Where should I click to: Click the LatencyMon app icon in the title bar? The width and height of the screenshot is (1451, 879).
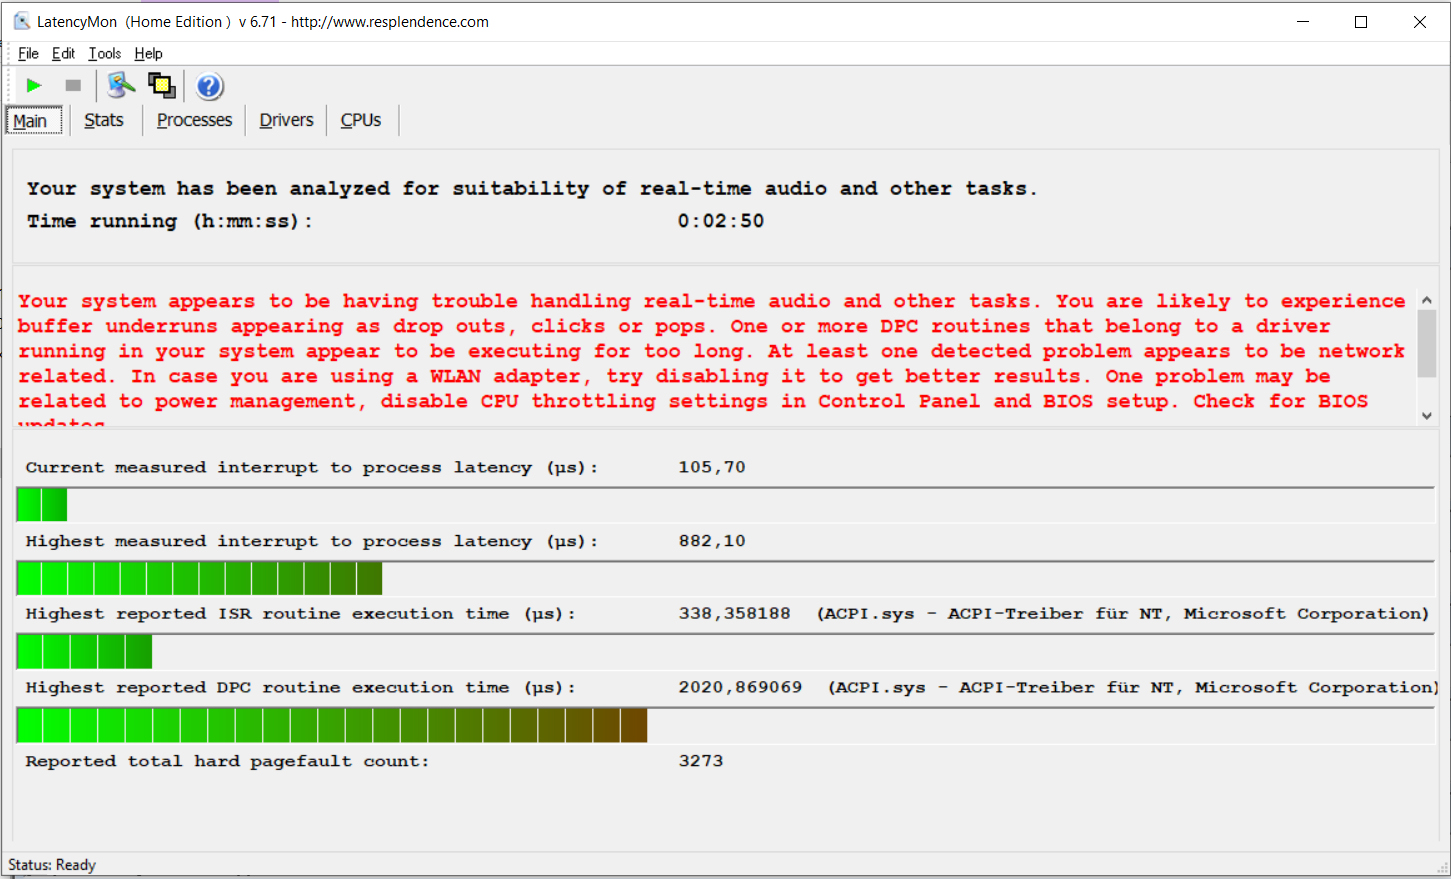pos(21,21)
